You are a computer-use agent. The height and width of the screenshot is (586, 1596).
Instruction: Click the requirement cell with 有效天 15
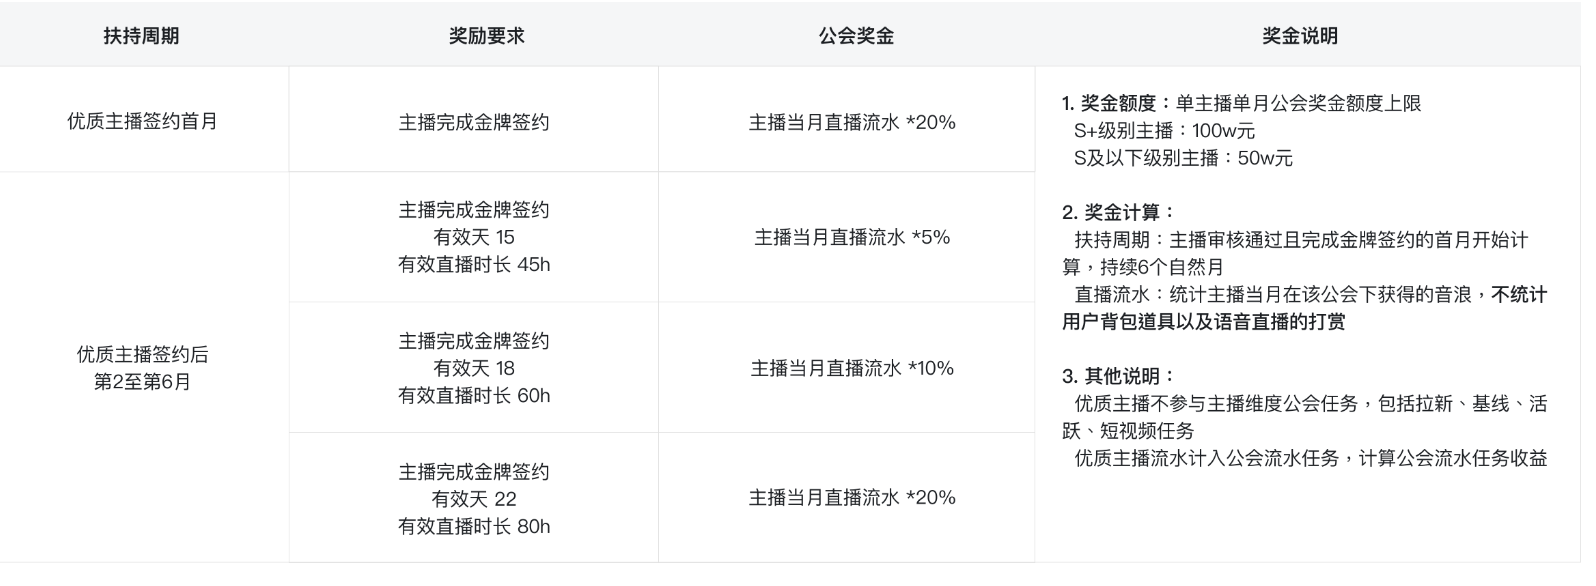click(474, 237)
